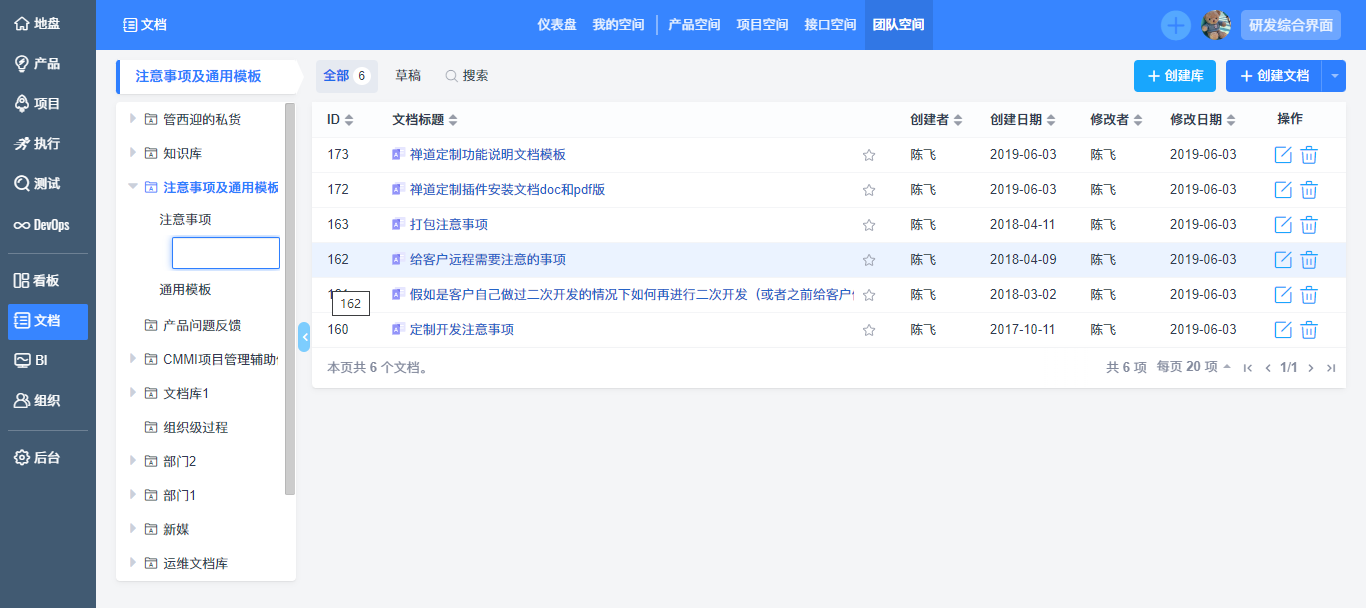The width and height of the screenshot is (1366, 608).
Task: Click the round plus quick-create icon
Action: pos(1176,25)
